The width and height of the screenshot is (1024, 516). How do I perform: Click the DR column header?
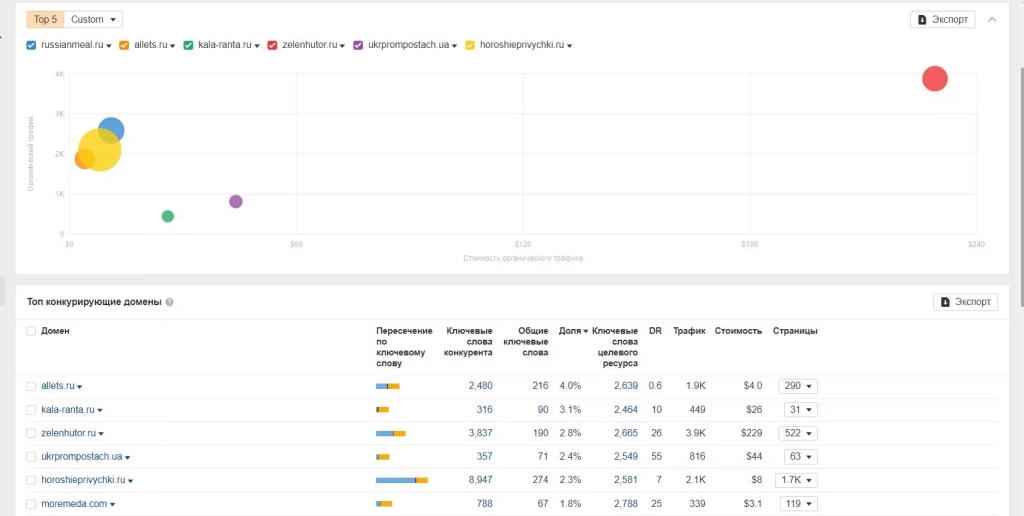tap(655, 331)
